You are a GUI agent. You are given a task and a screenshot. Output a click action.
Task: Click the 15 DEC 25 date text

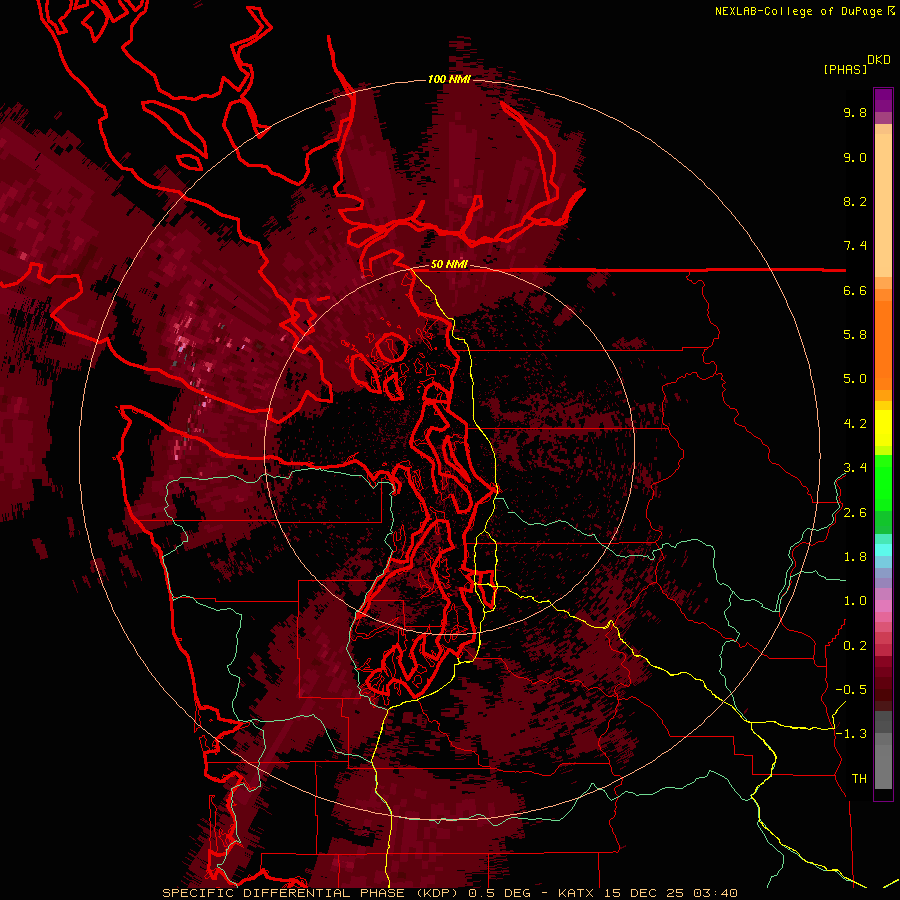click(644, 893)
